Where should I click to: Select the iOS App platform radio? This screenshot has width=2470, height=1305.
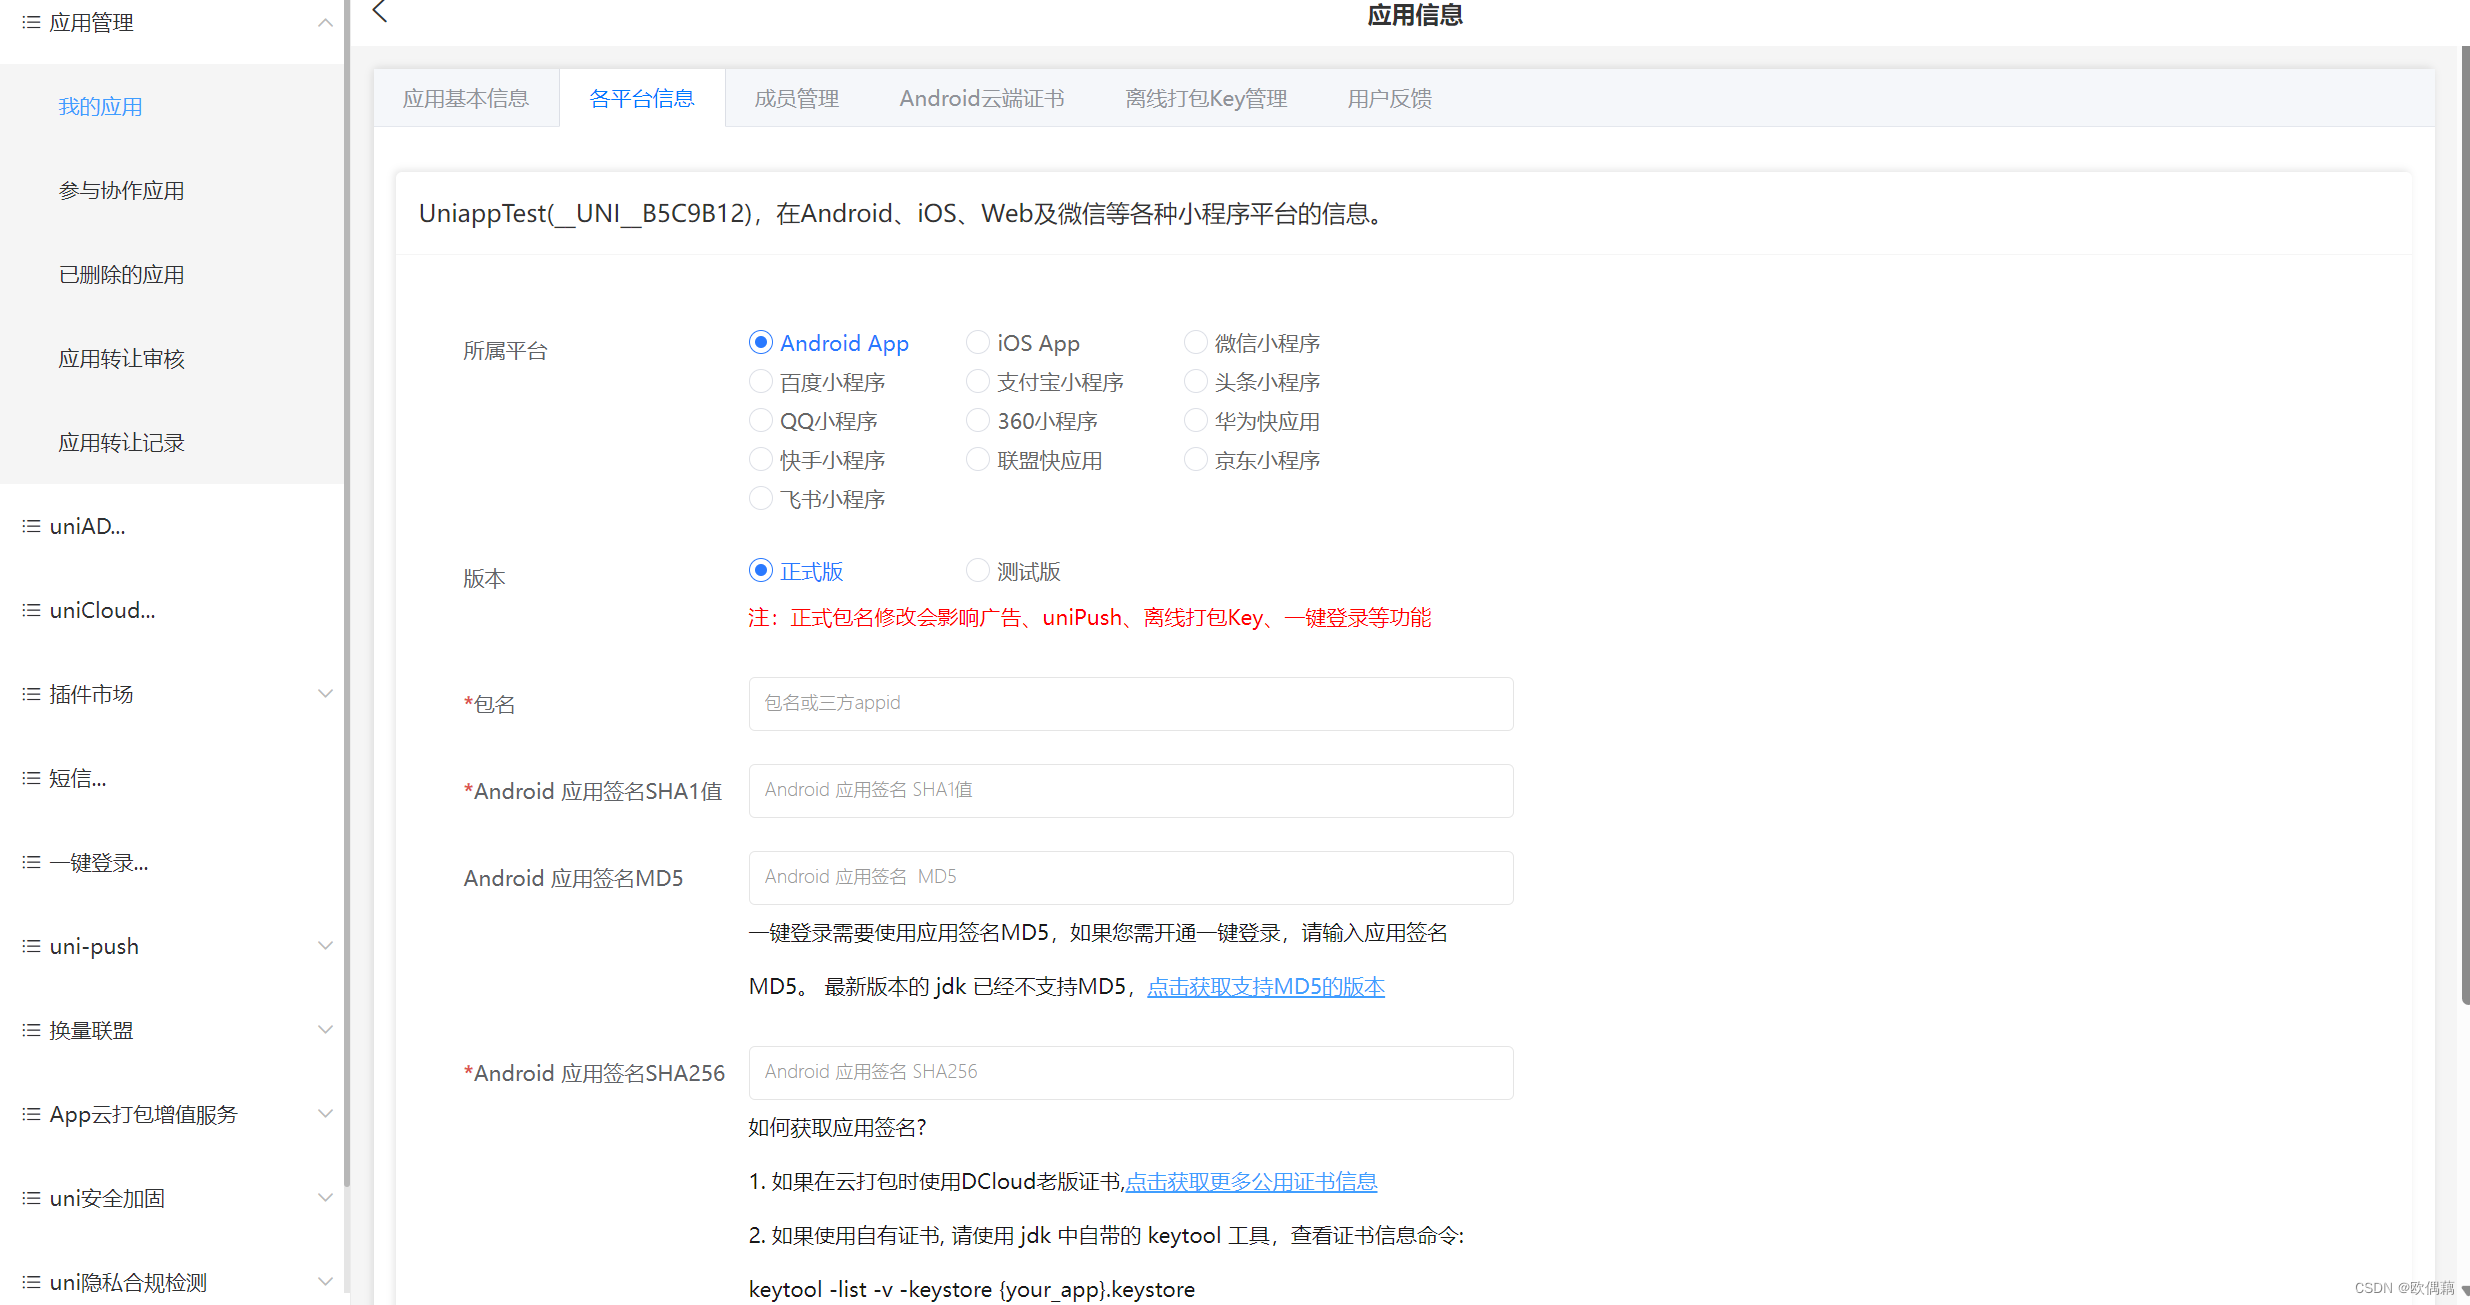tap(978, 343)
